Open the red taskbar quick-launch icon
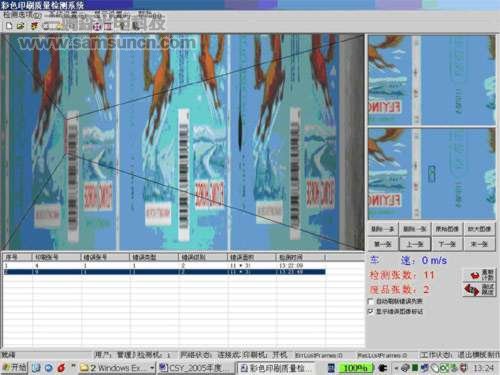This screenshot has height=375, width=500. (x=61, y=368)
